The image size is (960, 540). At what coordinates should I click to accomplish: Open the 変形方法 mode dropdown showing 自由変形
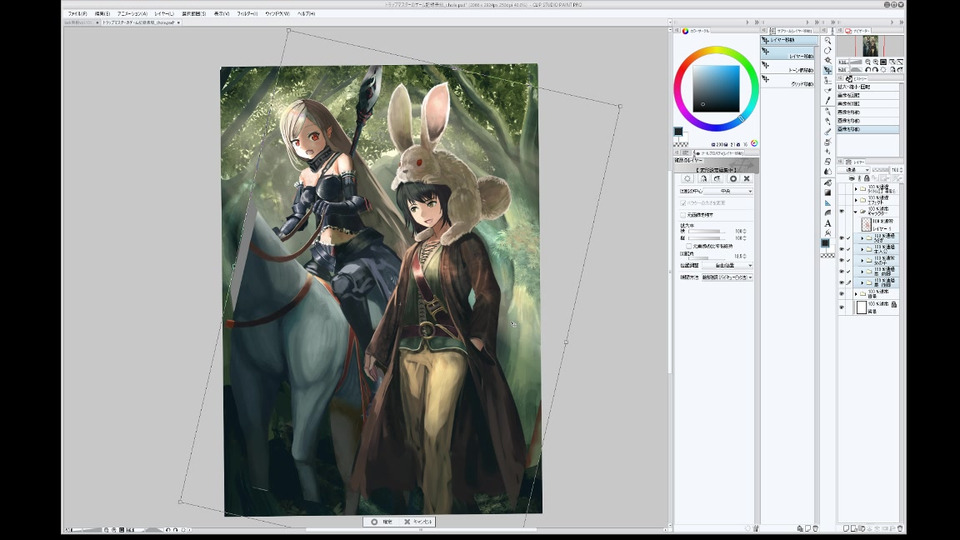coord(727,266)
